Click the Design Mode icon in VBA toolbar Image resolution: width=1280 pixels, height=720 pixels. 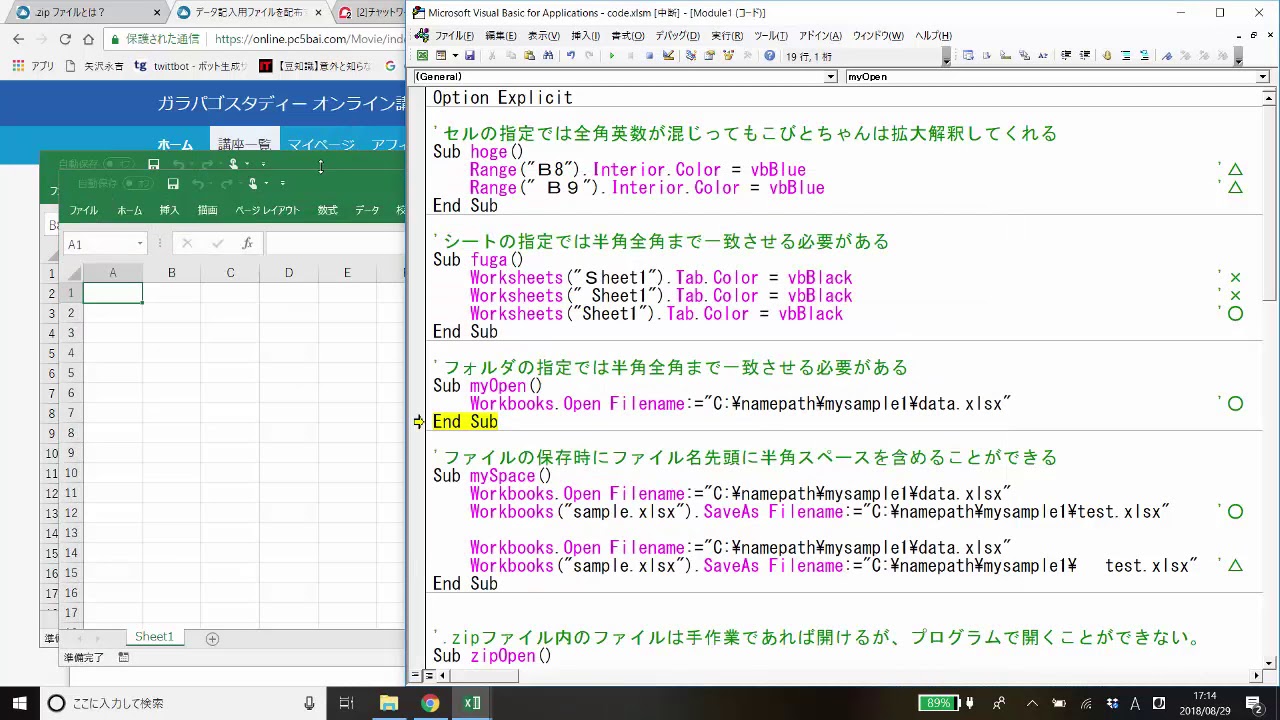668,56
